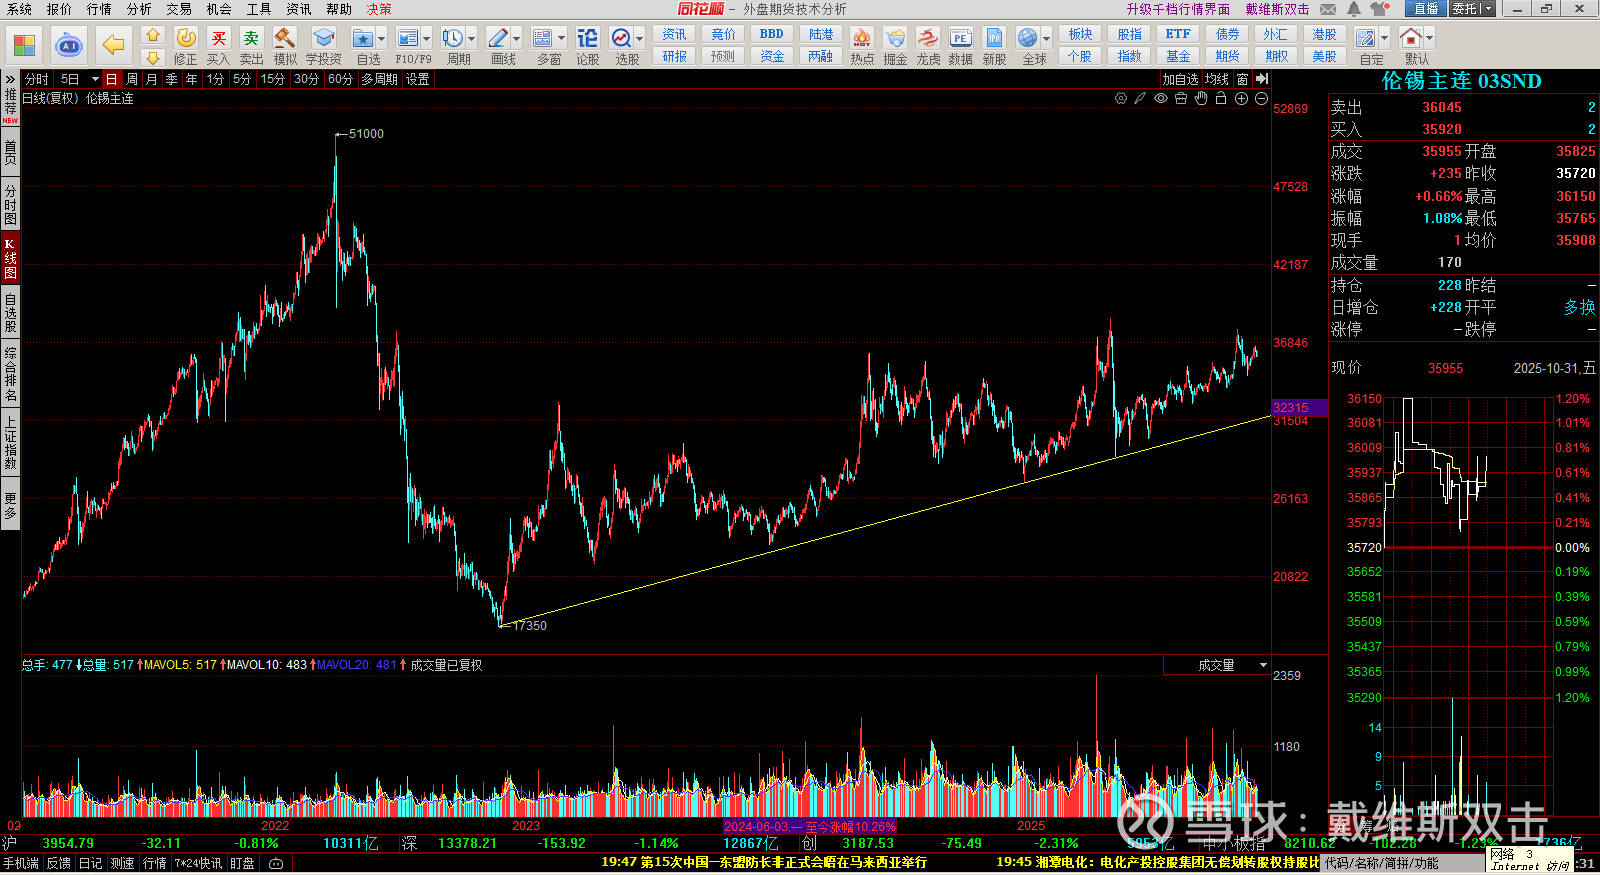Image resolution: width=1600 pixels, height=875 pixels.
Task: Click the chart settings gear icon
Action: [1121, 98]
